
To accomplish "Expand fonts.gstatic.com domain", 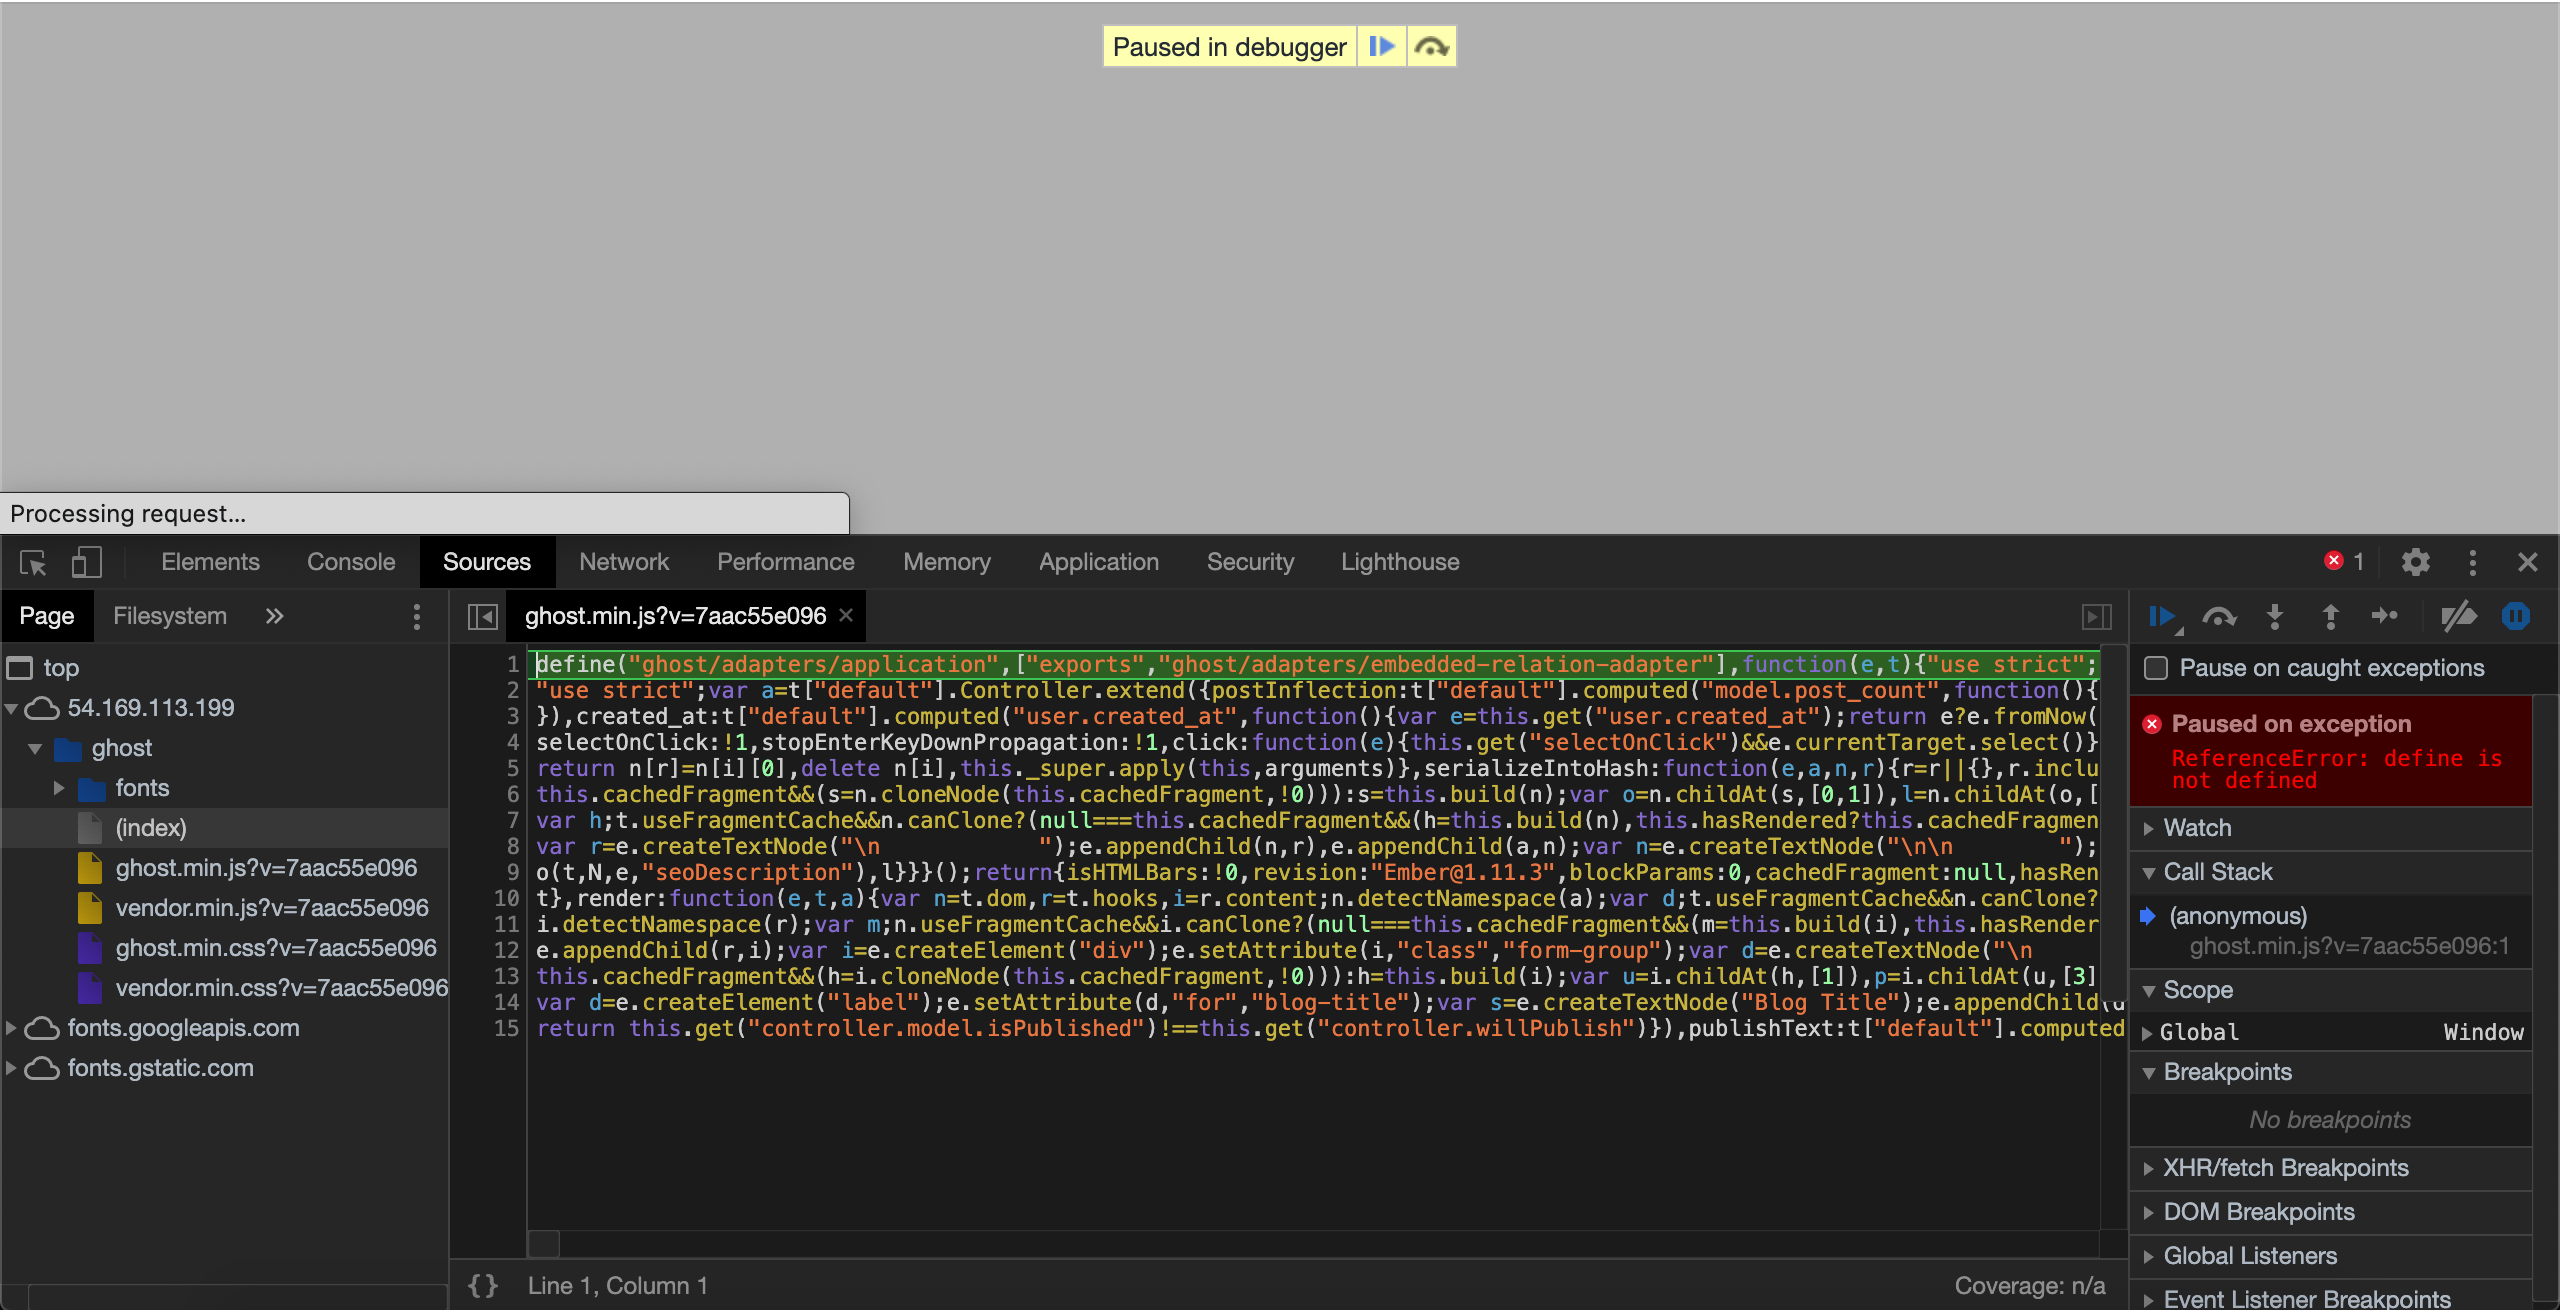I will pos(12,1068).
